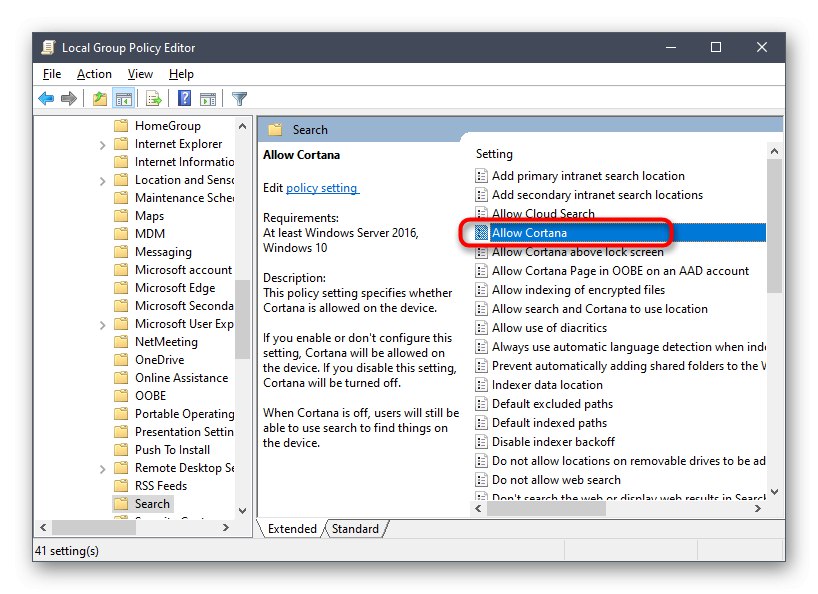Click the policy icon beside Do not allow web search
The image size is (818, 594).
pos(482,480)
